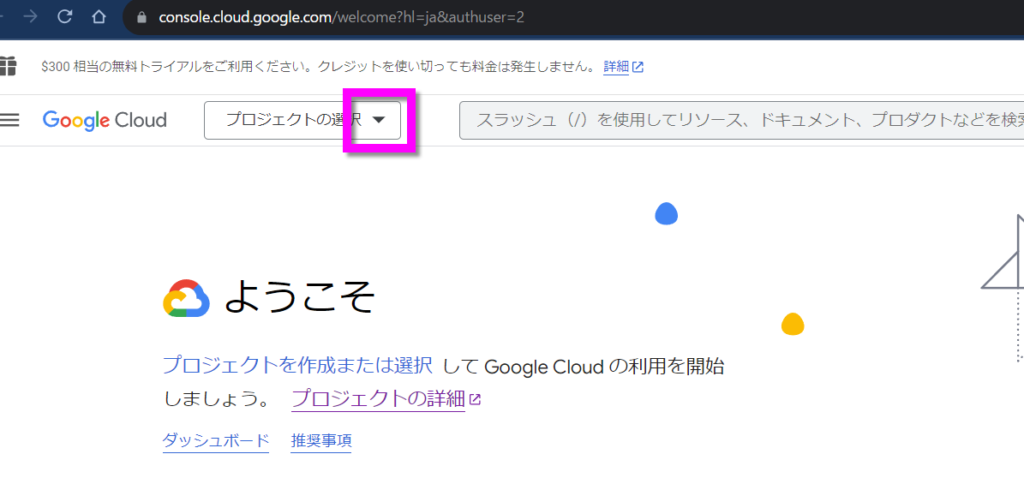
Task: Click the ようこそ heading text
Action: point(300,297)
